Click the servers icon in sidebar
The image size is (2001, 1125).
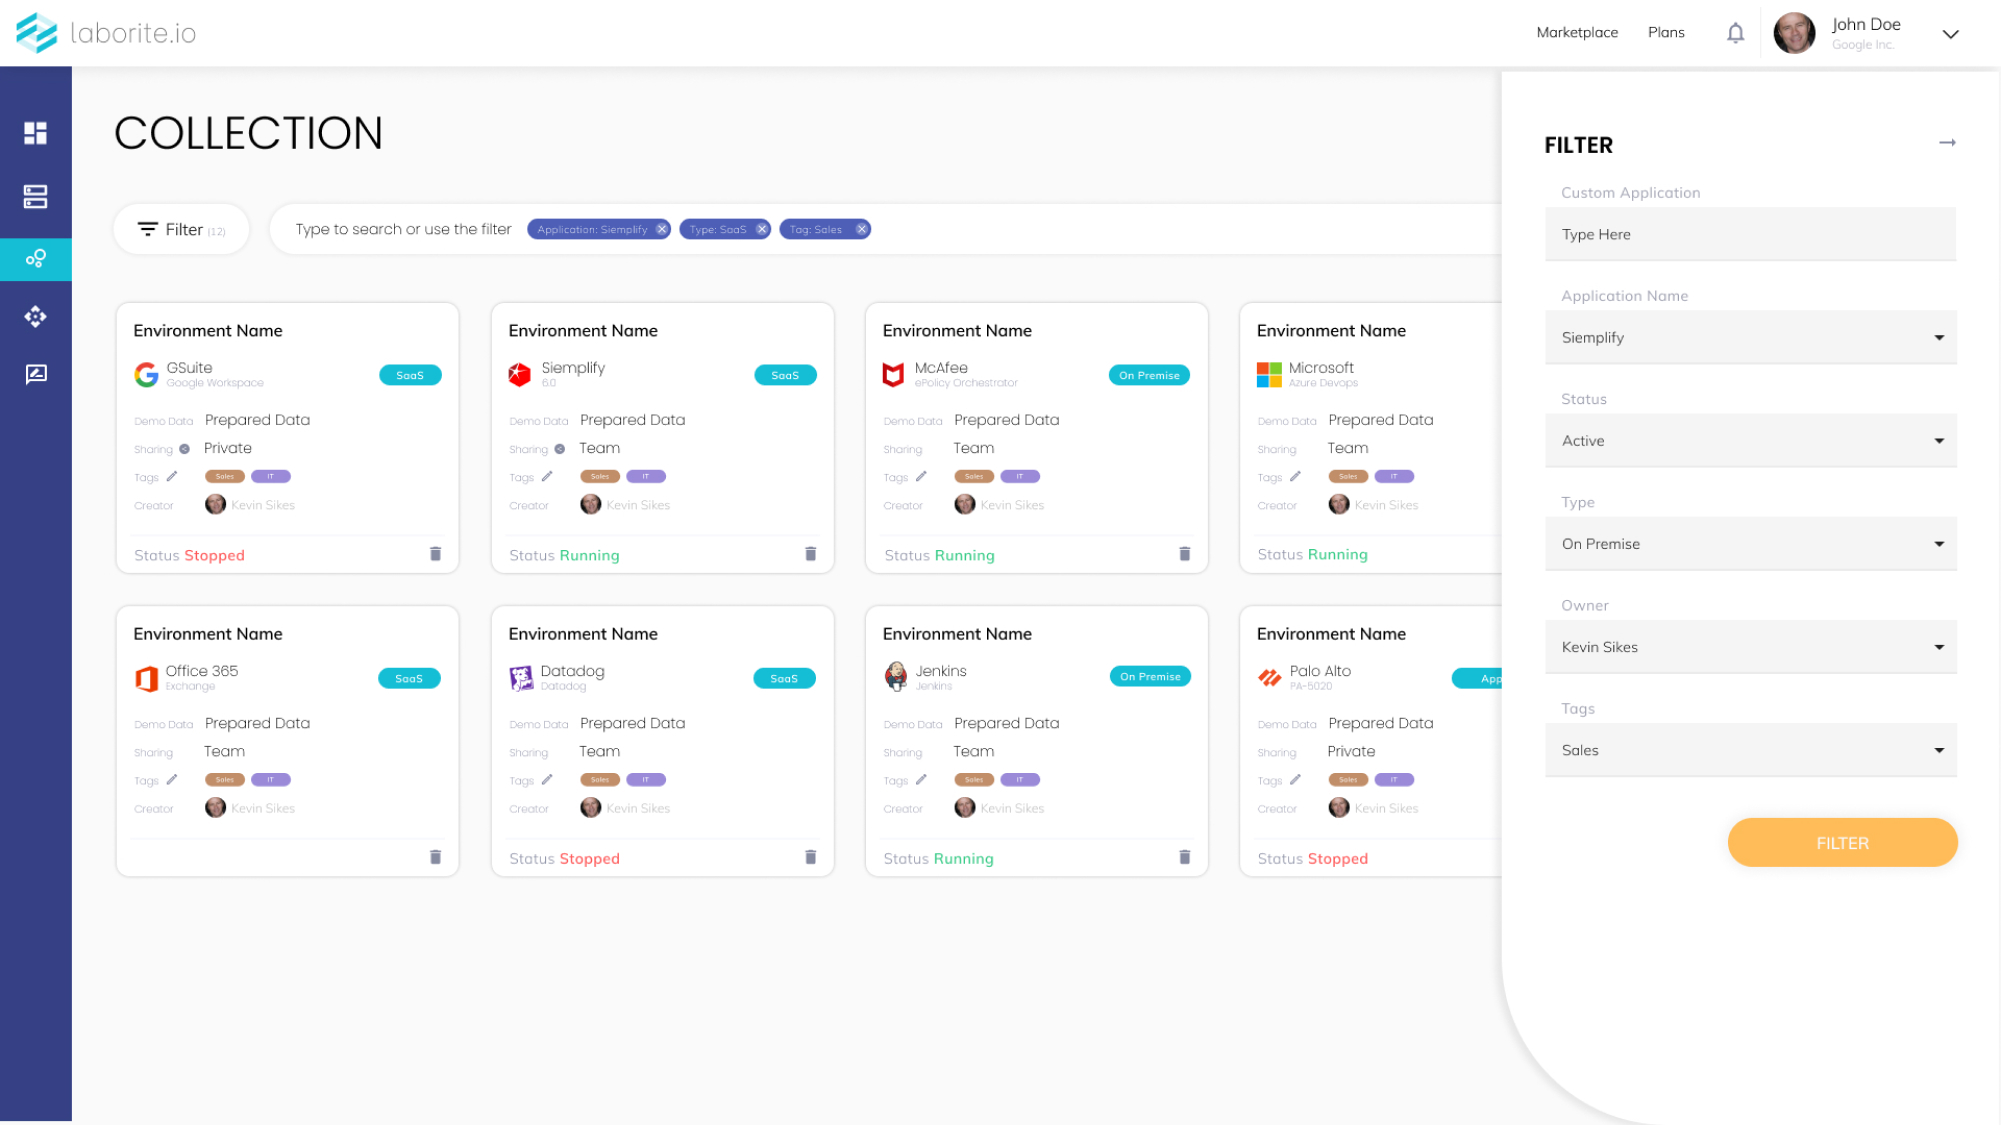[x=36, y=196]
